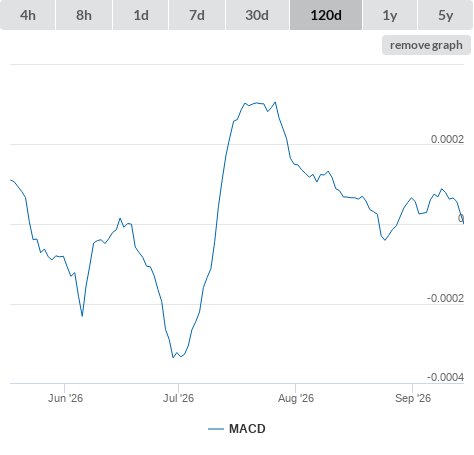Viewport: 474px width, 455px height.
Task: Select the 5y time range tab
Action: (446, 15)
